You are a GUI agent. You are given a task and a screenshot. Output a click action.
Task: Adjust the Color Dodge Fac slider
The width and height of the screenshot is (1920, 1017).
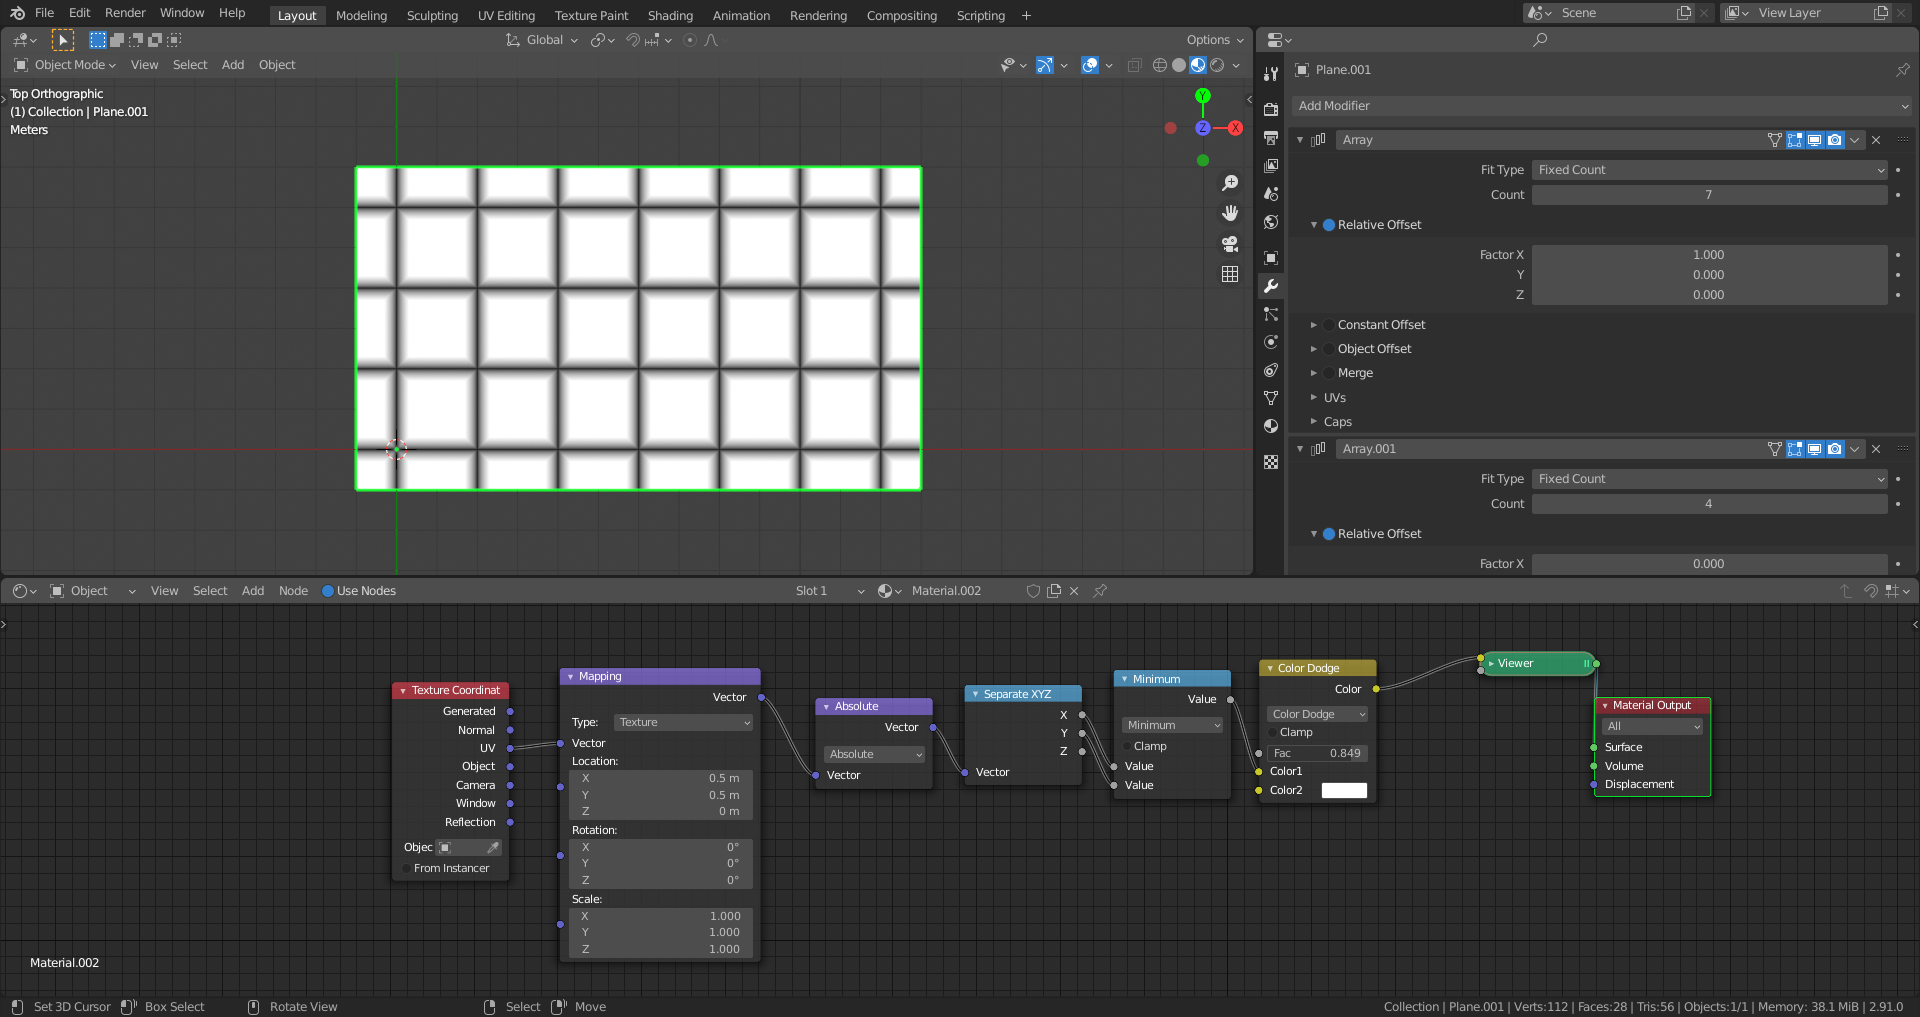click(1317, 753)
